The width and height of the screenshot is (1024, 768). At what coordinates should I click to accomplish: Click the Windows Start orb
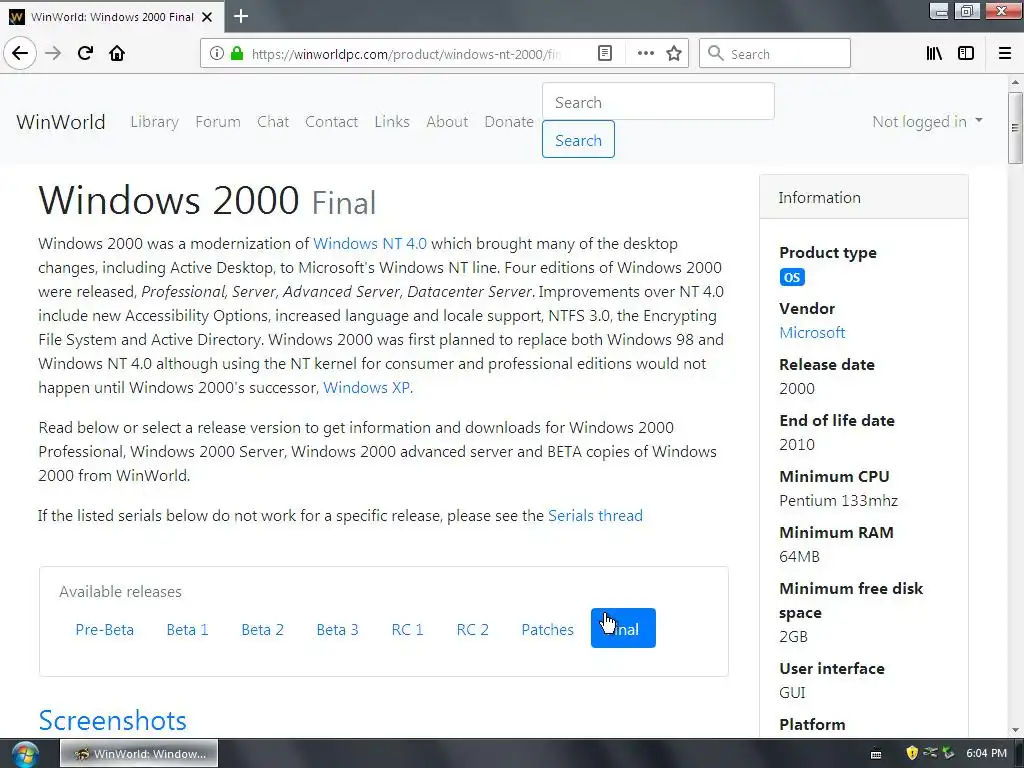25,754
